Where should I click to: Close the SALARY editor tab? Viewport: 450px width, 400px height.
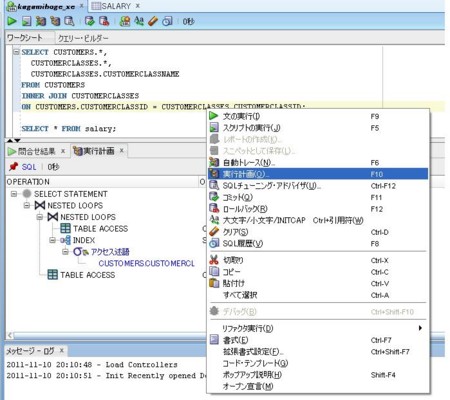(x=138, y=6)
